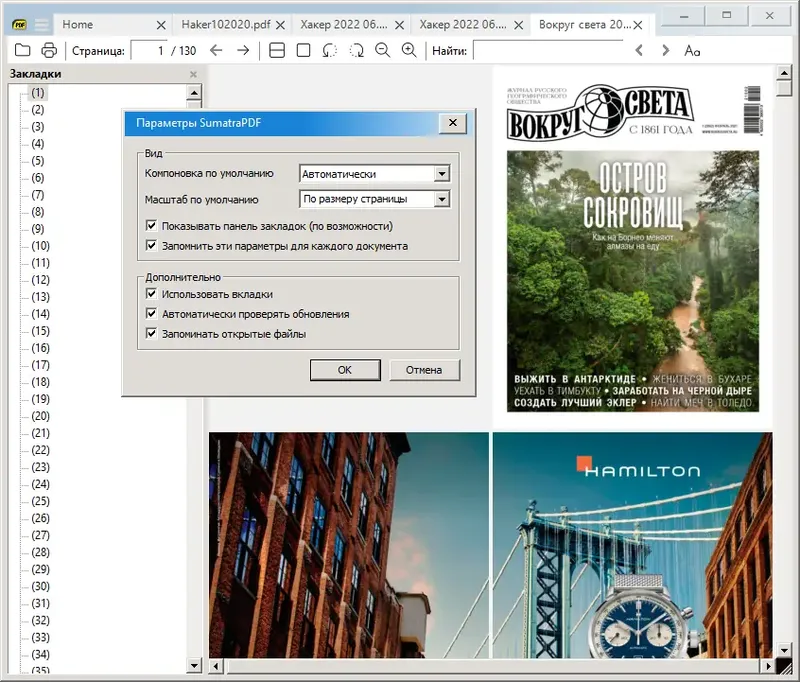The height and width of the screenshot is (682, 800).
Task: Click the Hamilton advertisement page
Action: [633, 545]
